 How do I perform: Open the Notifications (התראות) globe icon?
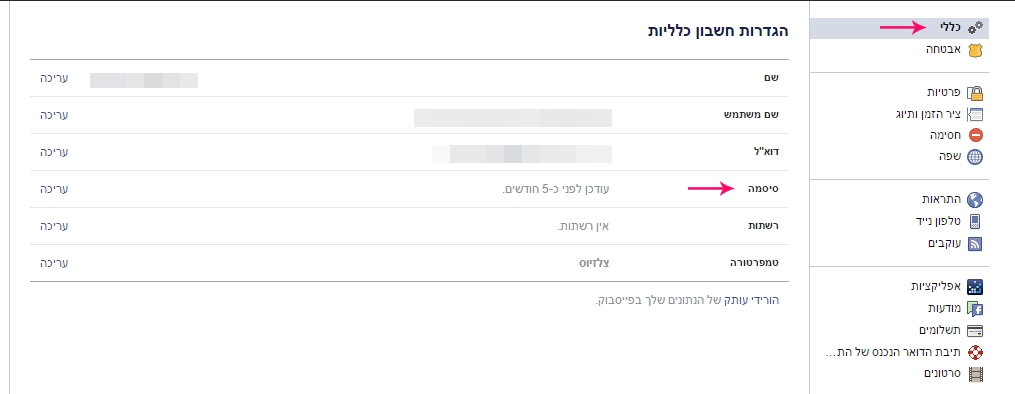pyautogui.click(x=975, y=199)
